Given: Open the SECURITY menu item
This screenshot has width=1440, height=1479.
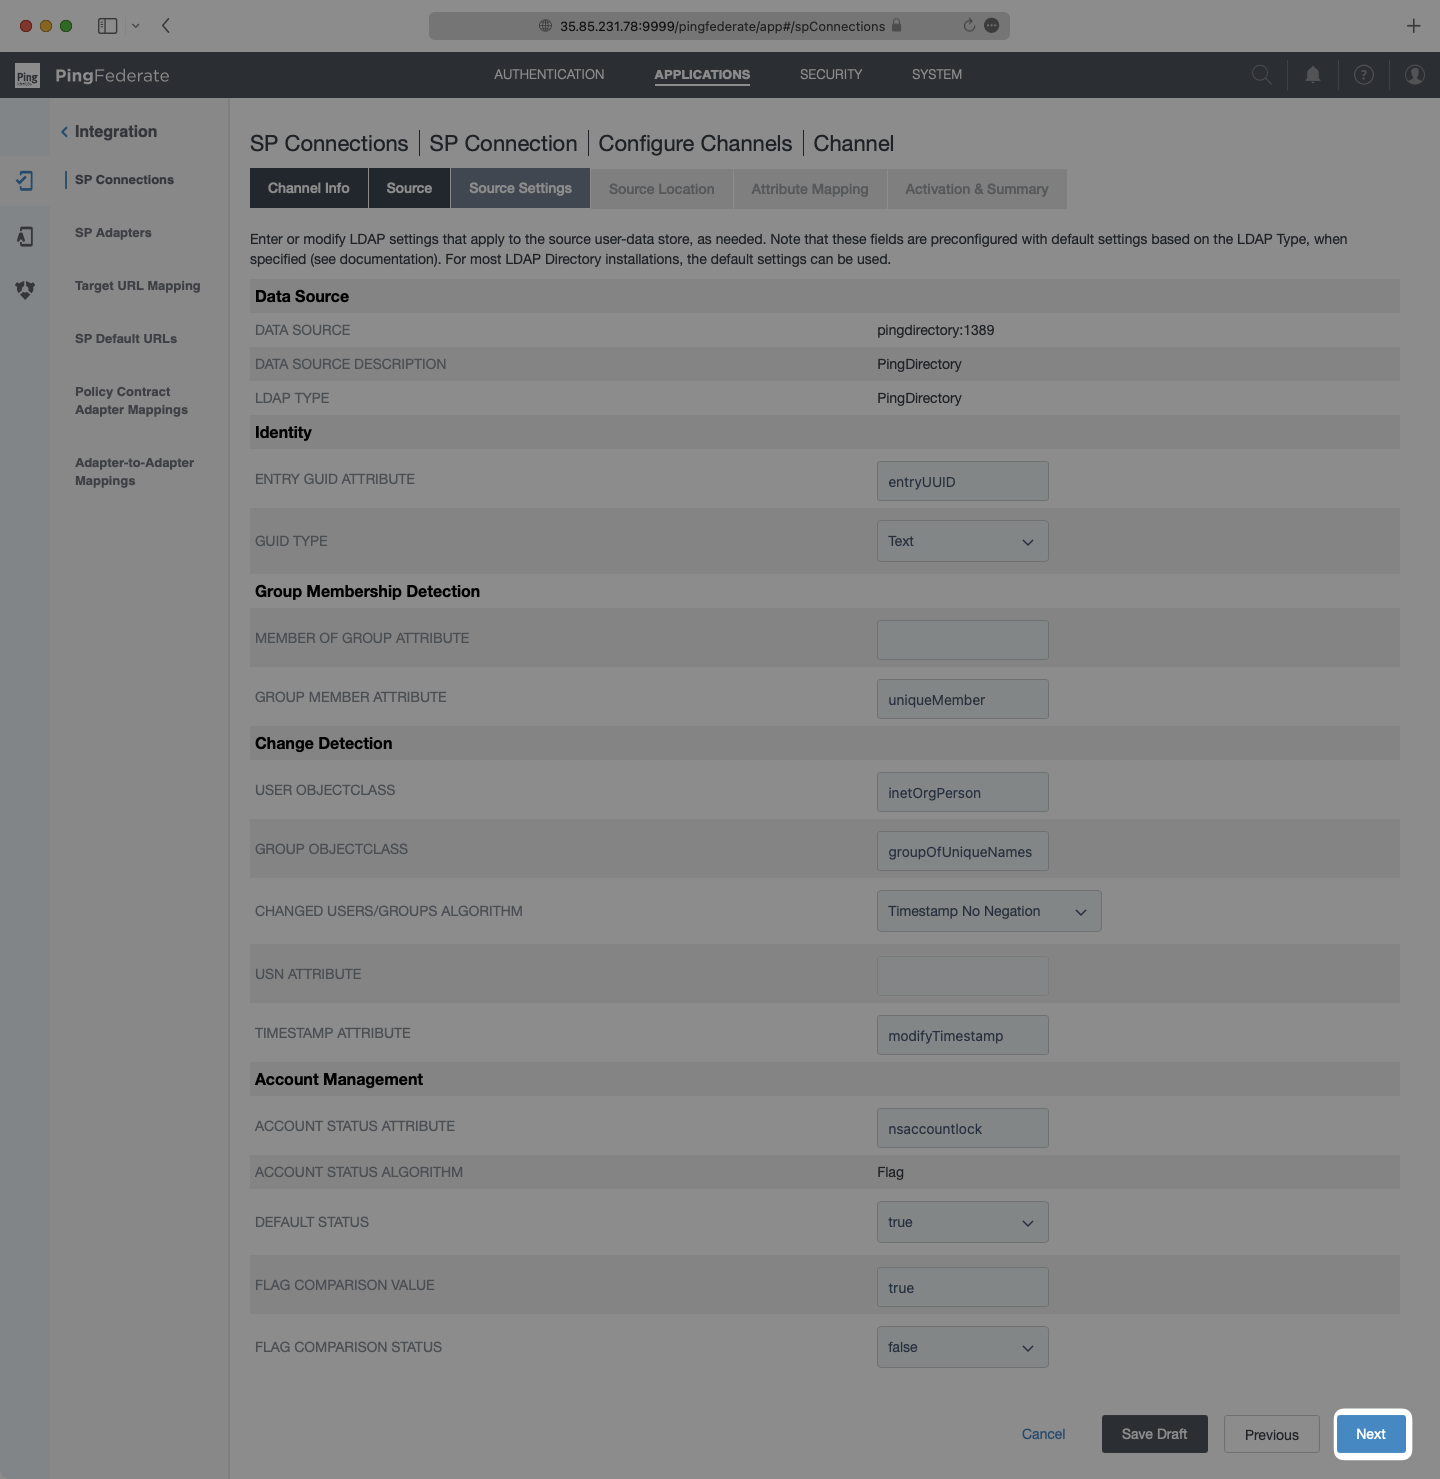Looking at the screenshot, I should coord(830,74).
